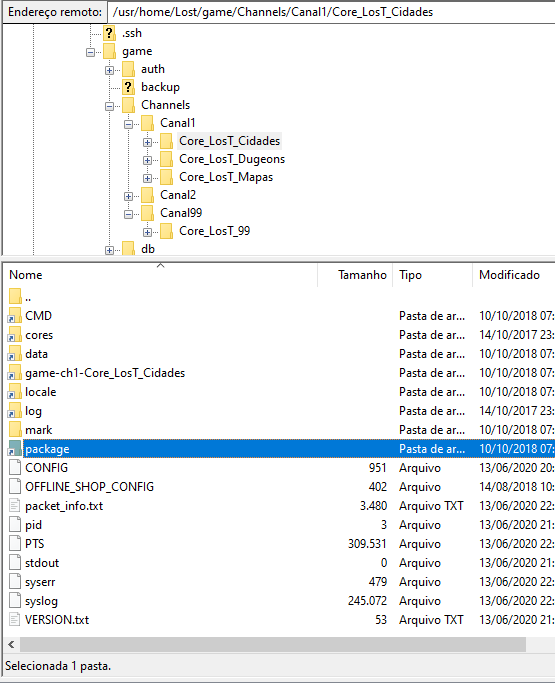
Task: Expand the Canal2 folder node
Action: pos(128,196)
